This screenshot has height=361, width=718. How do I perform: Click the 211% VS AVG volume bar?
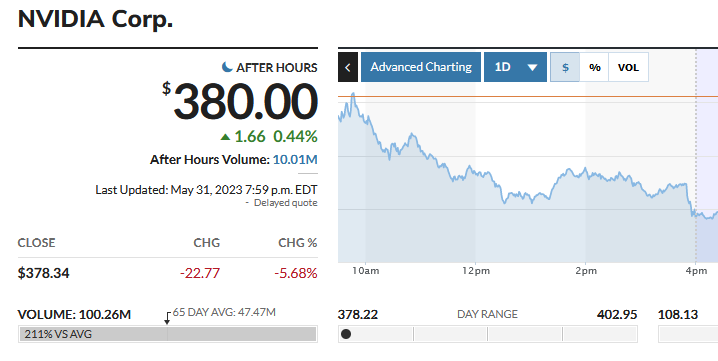click(x=168, y=334)
